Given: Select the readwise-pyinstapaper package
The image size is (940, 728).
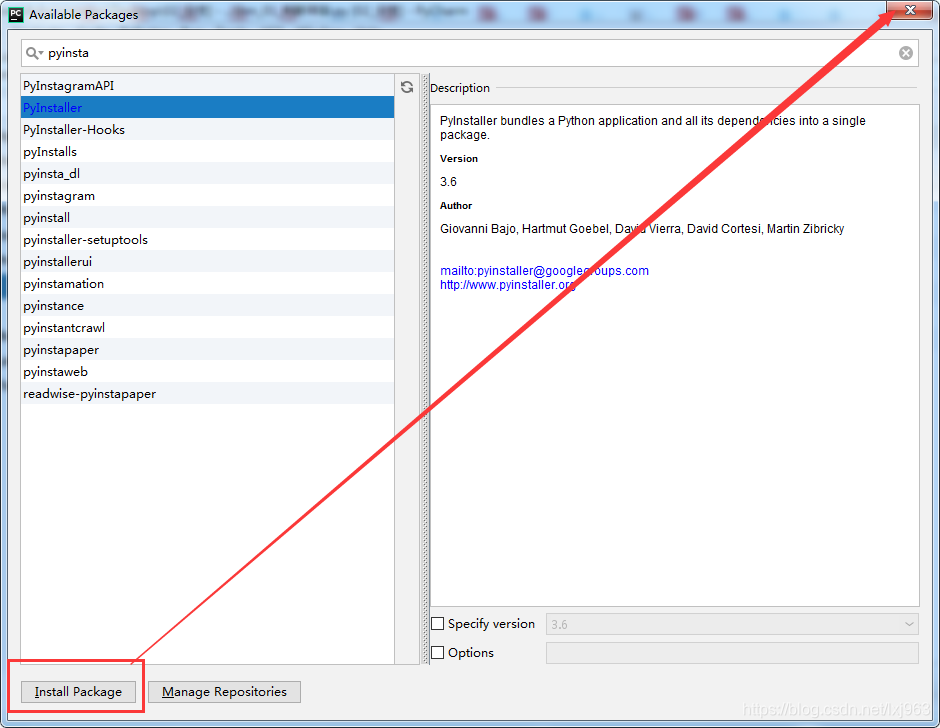Looking at the screenshot, I should tap(207, 393).
